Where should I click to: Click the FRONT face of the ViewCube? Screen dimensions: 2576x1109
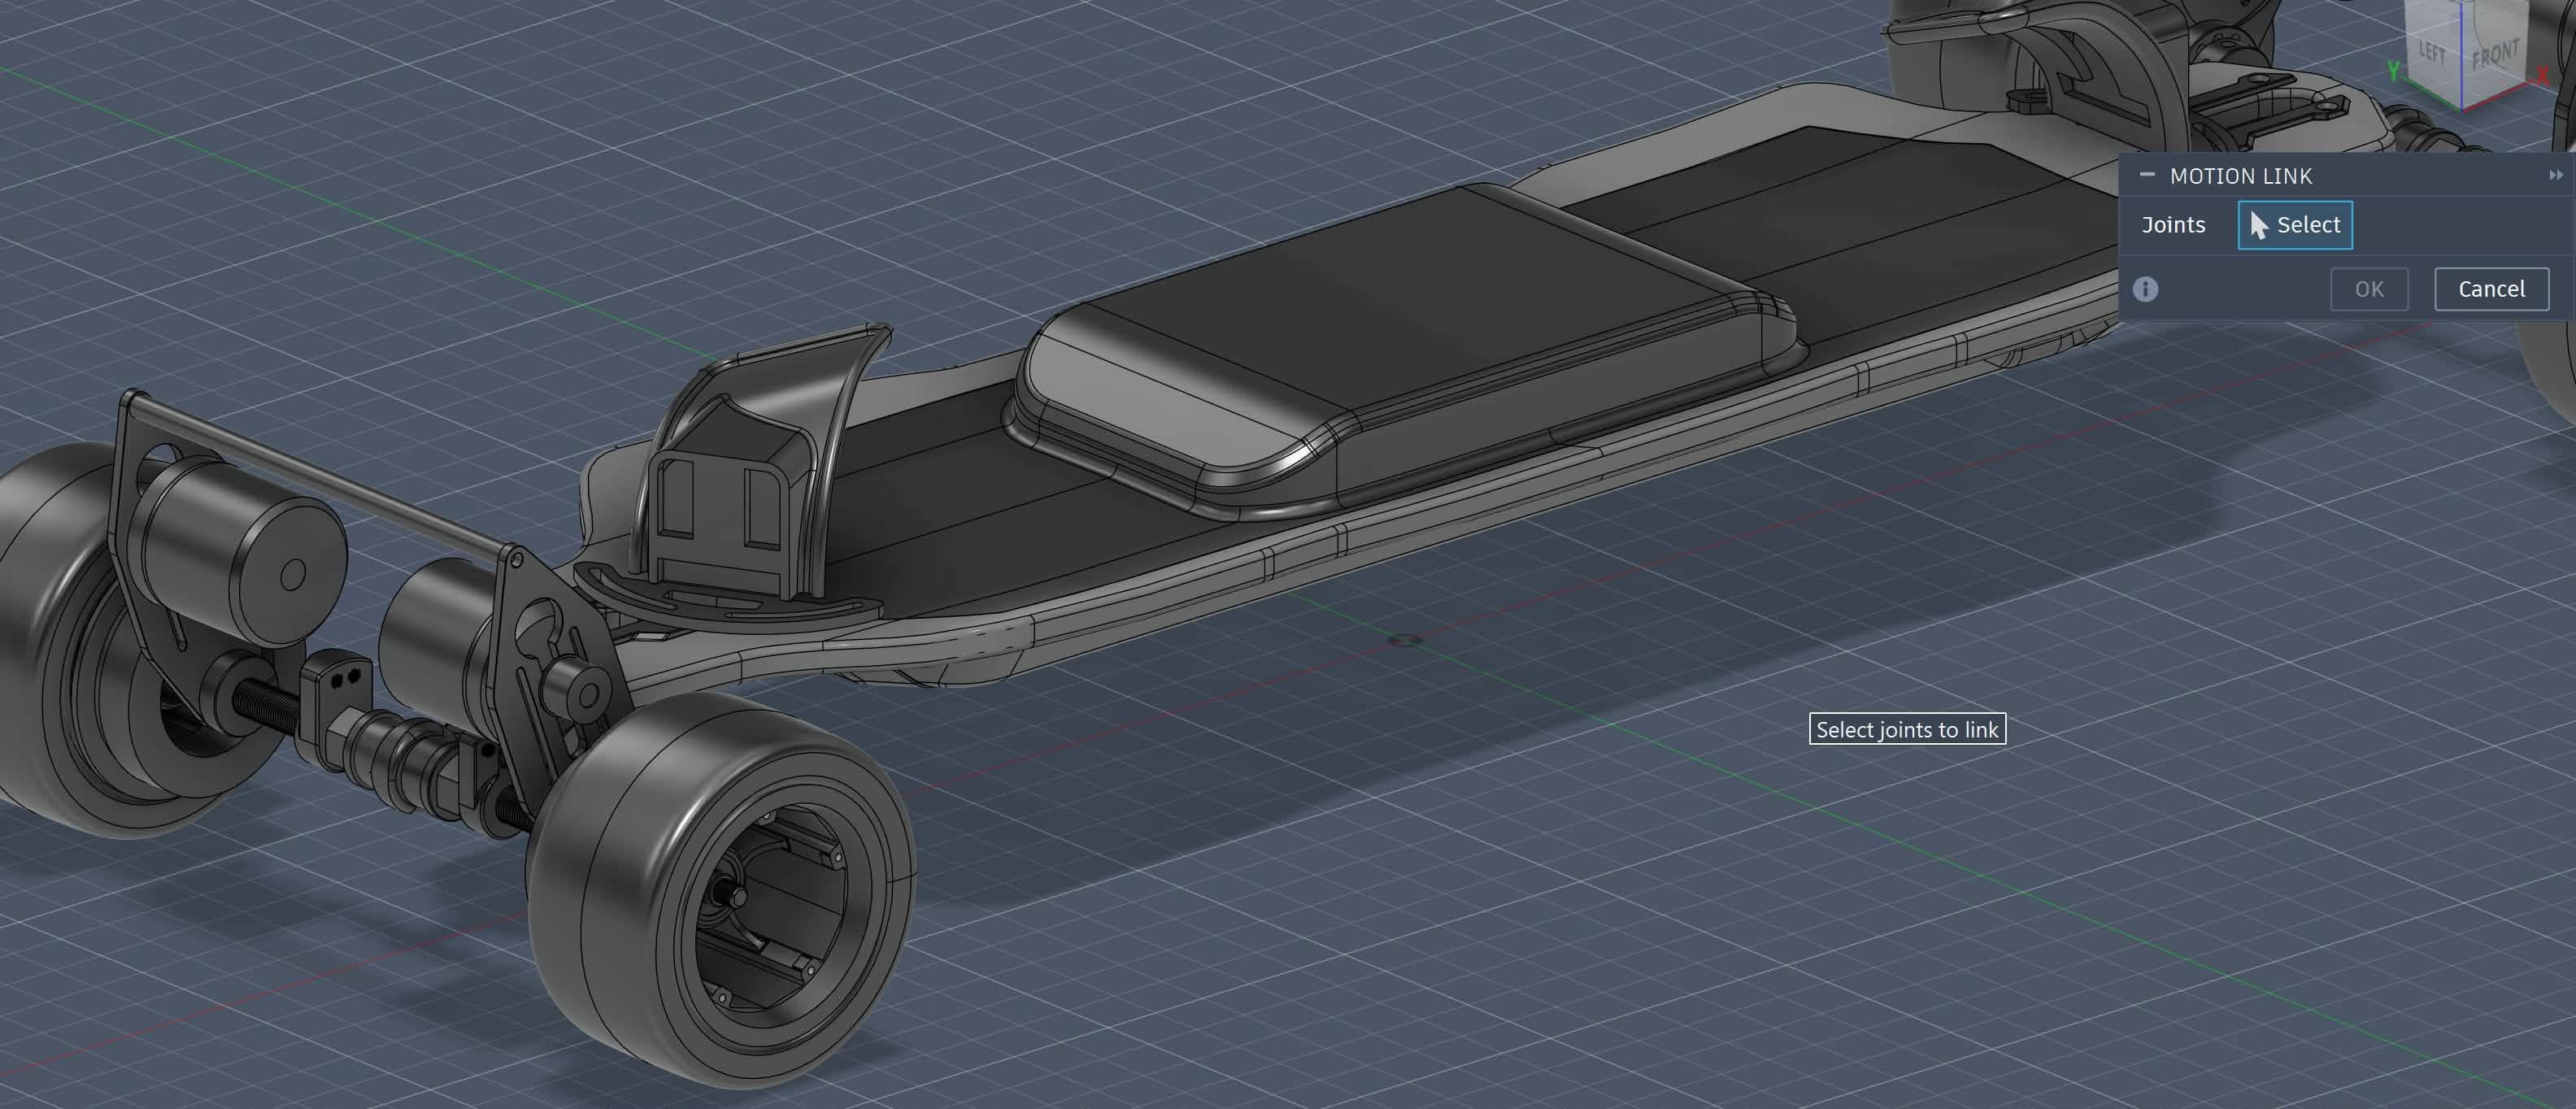click(x=2494, y=55)
